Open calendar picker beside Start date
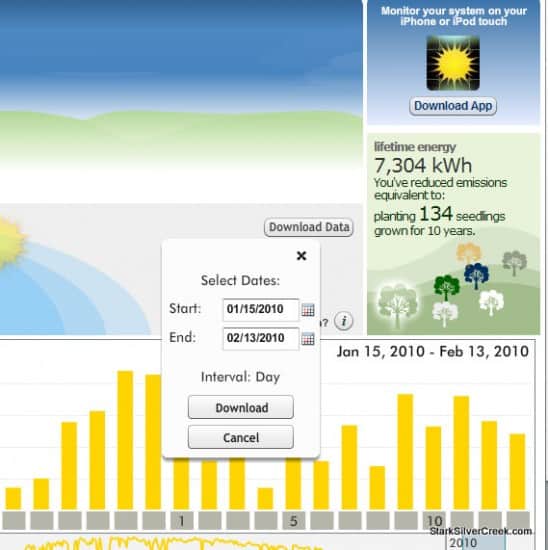The width and height of the screenshot is (548, 550). pyautogui.click(x=308, y=309)
